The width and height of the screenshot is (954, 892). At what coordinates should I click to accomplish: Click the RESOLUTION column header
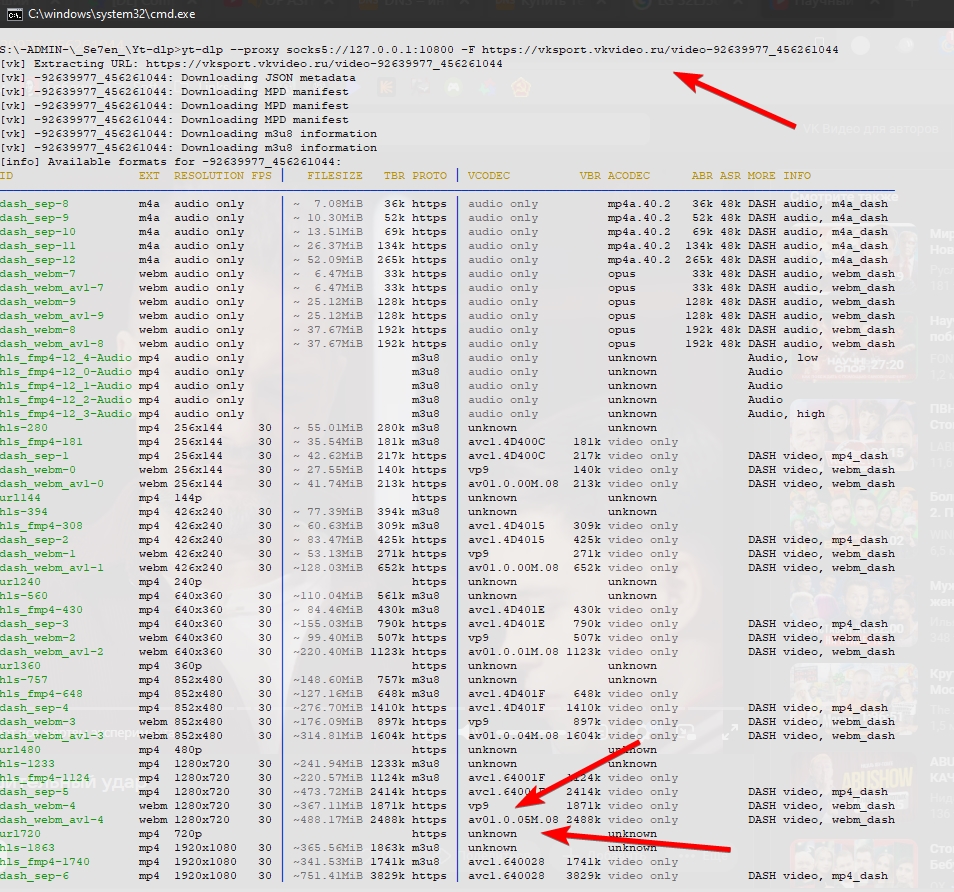pos(208,175)
